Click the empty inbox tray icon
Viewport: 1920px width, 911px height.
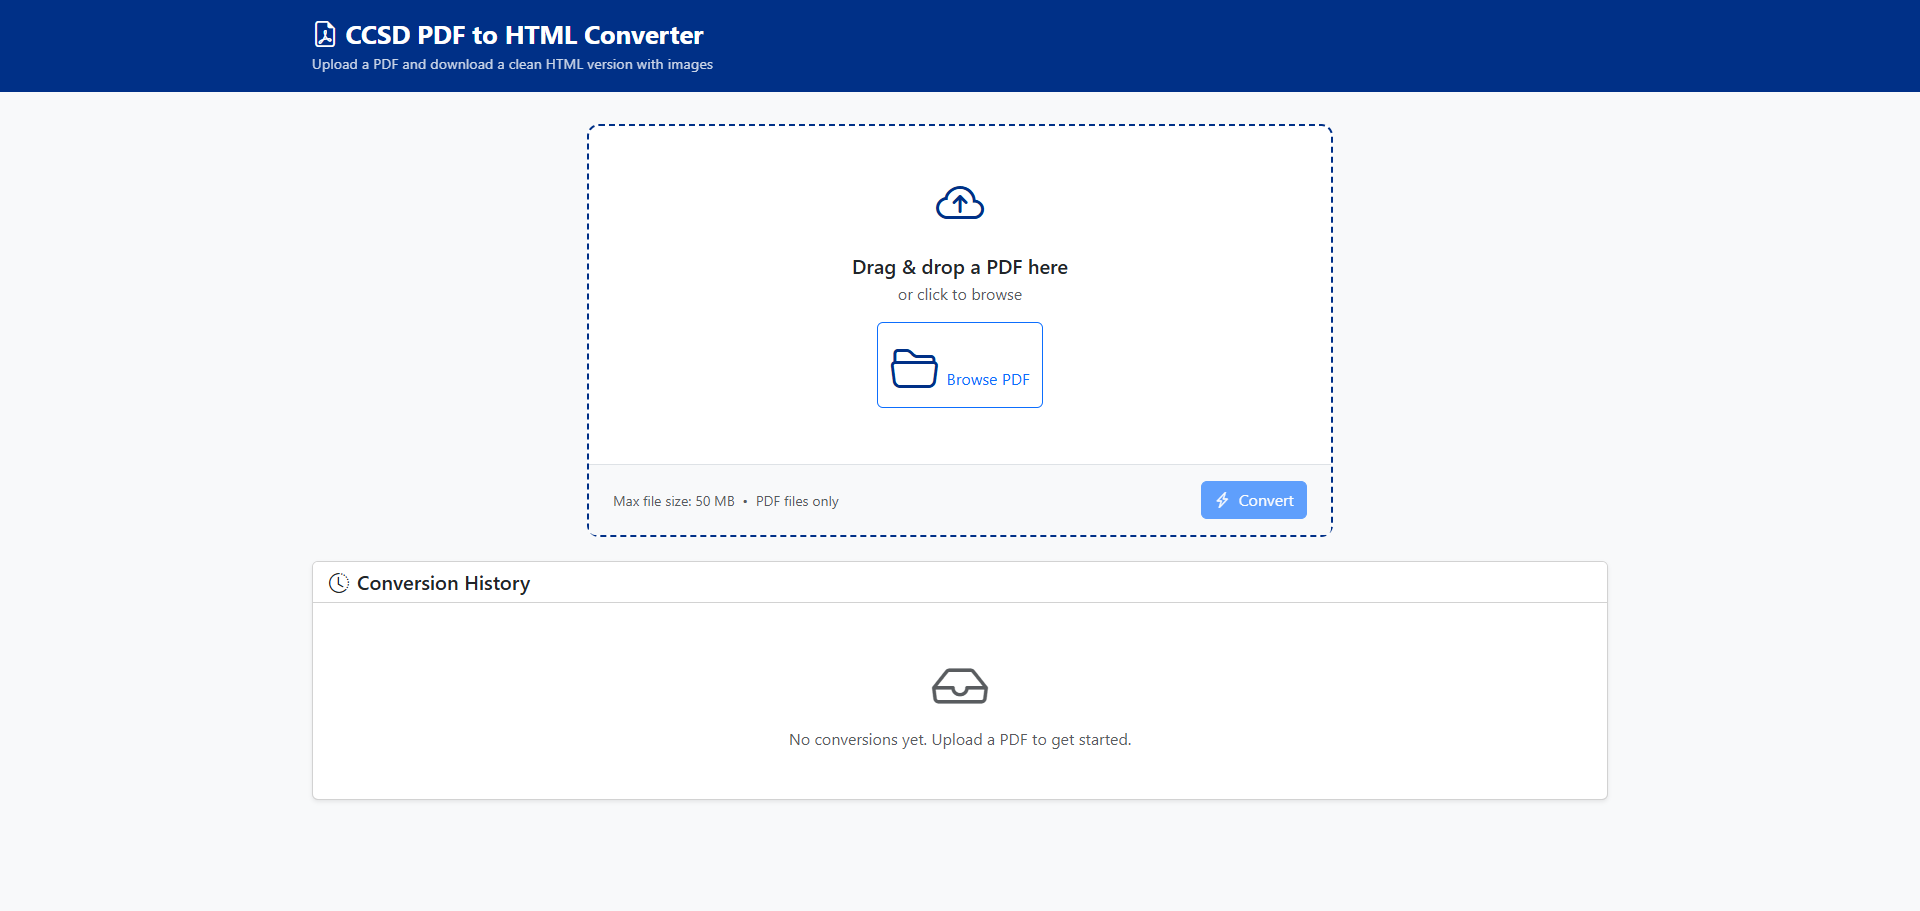(959, 686)
